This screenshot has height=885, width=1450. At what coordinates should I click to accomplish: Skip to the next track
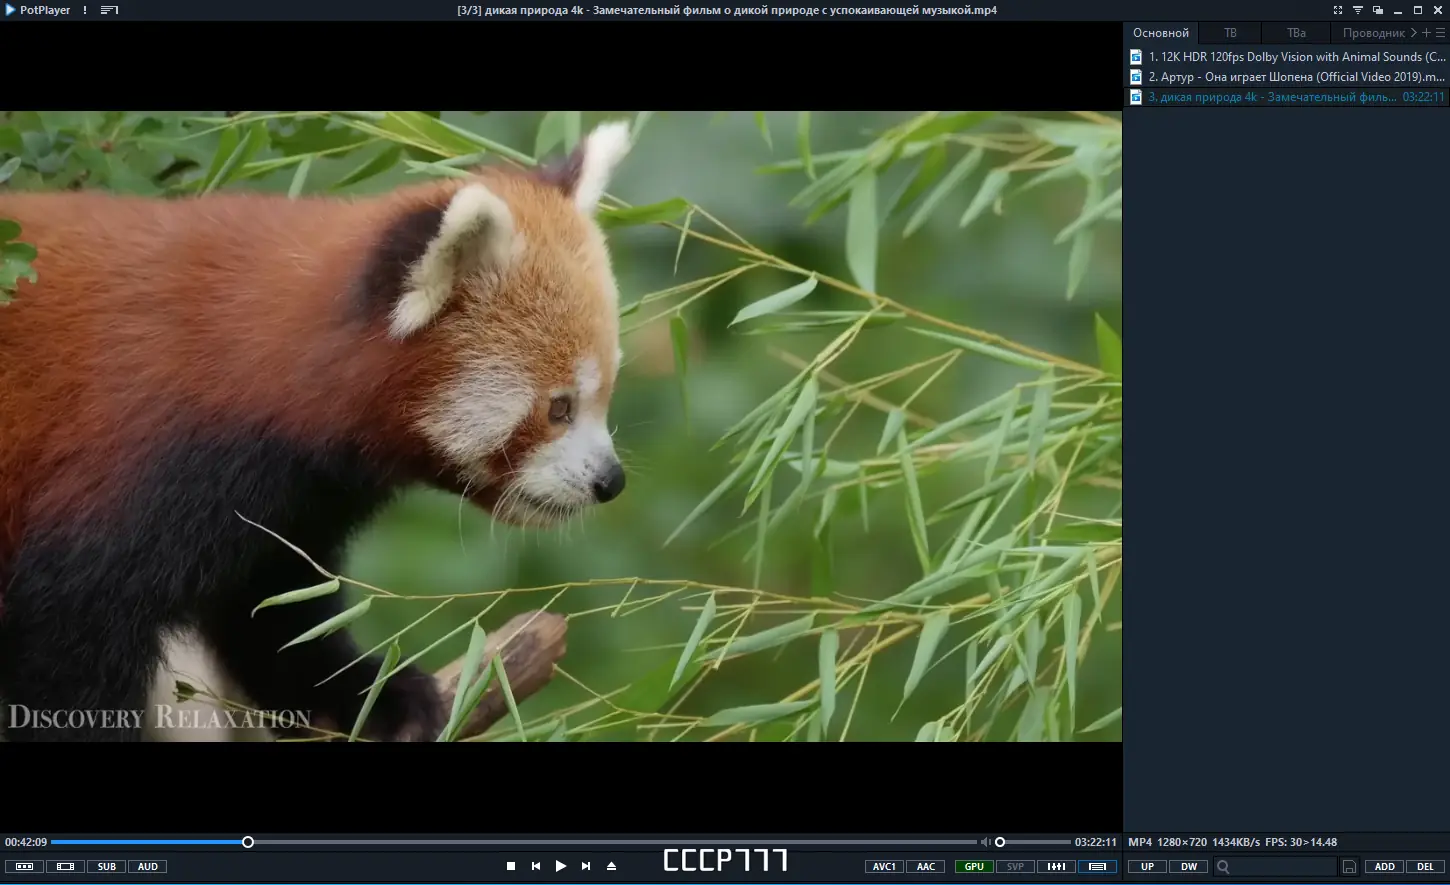pyautogui.click(x=586, y=866)
